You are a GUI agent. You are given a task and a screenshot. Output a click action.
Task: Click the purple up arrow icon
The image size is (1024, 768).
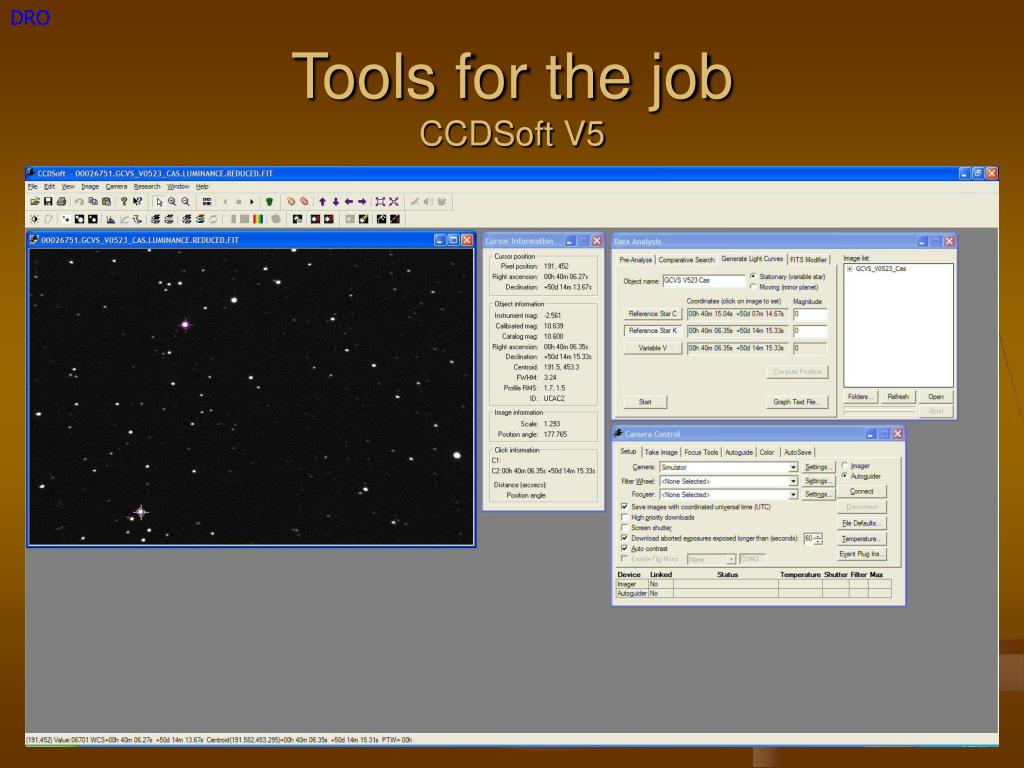click(322, 202)
